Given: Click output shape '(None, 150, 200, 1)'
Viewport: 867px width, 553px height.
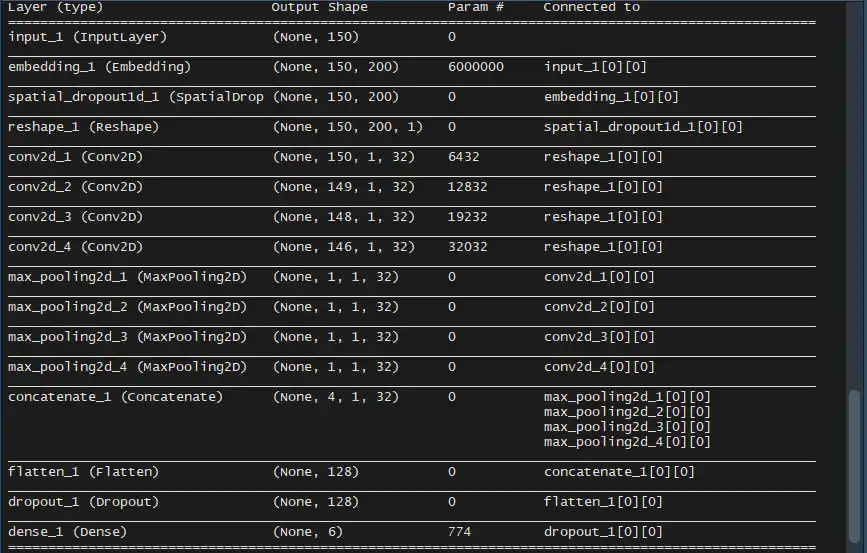Looking at the screenshot, I should (x=348, y=127).
